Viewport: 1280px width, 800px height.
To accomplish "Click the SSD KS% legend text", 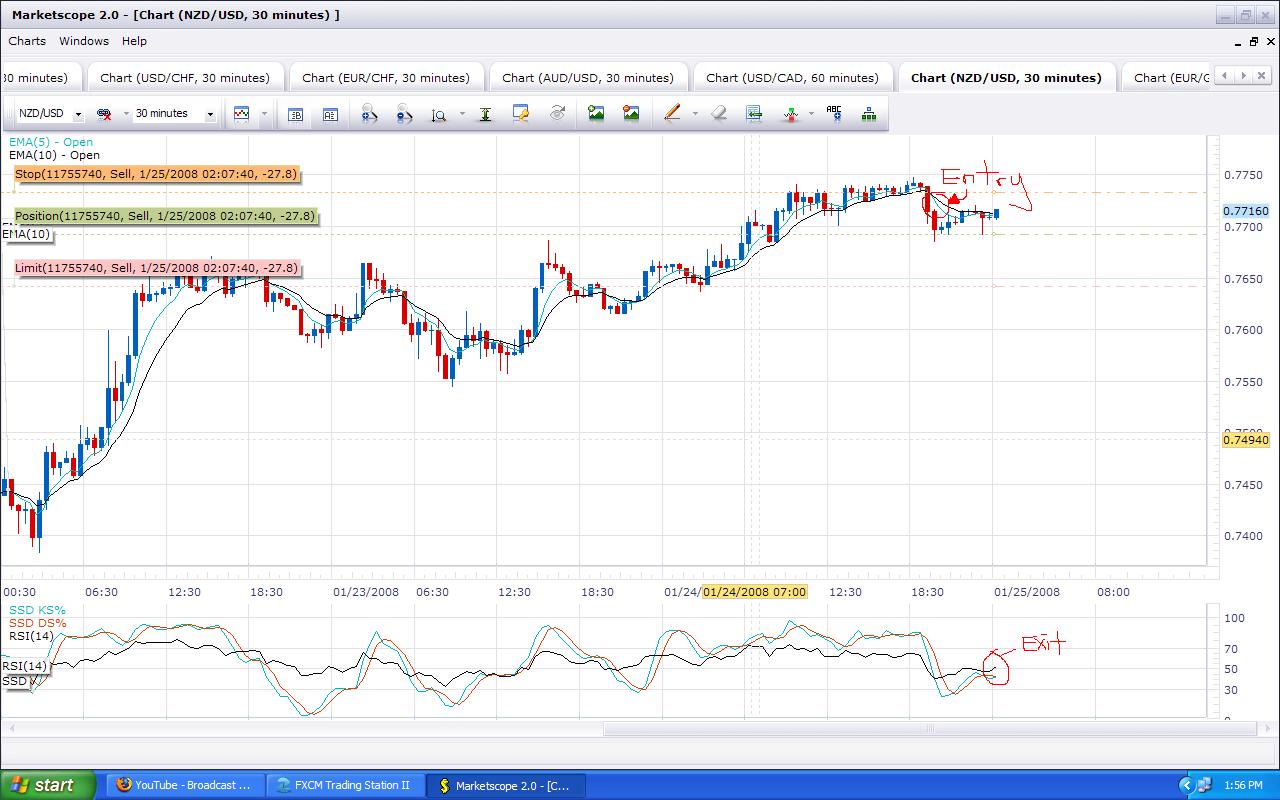I will click(37, 610).
